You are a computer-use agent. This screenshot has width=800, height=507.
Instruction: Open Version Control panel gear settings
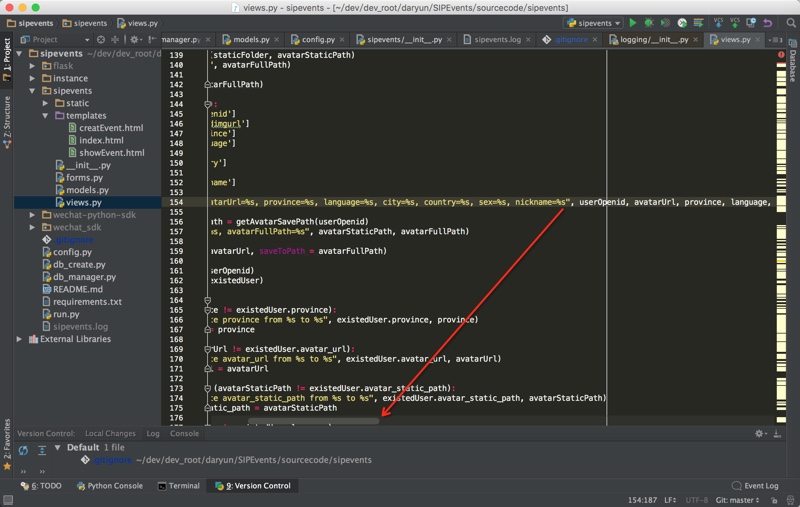pos(759,434)
